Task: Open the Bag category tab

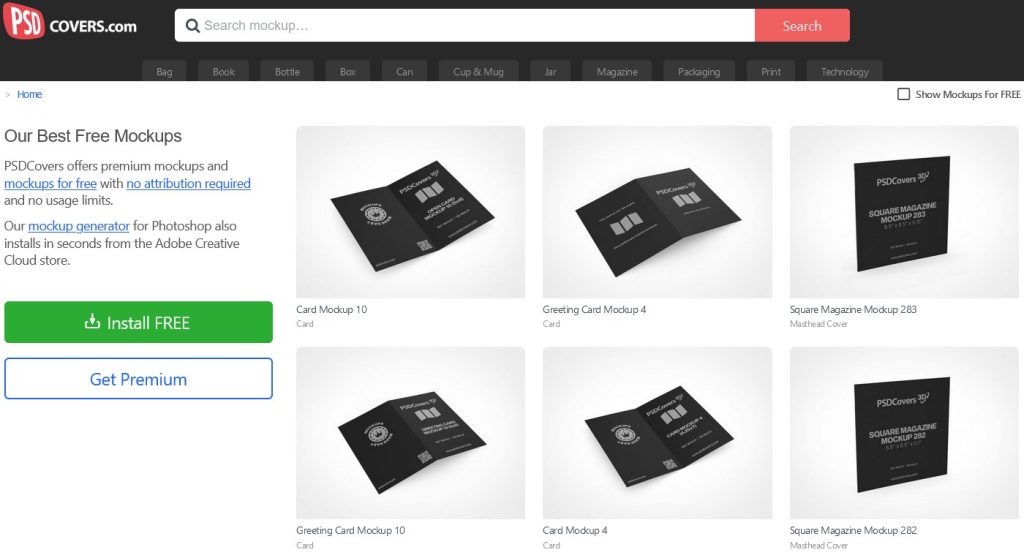Action: (164, 72)
